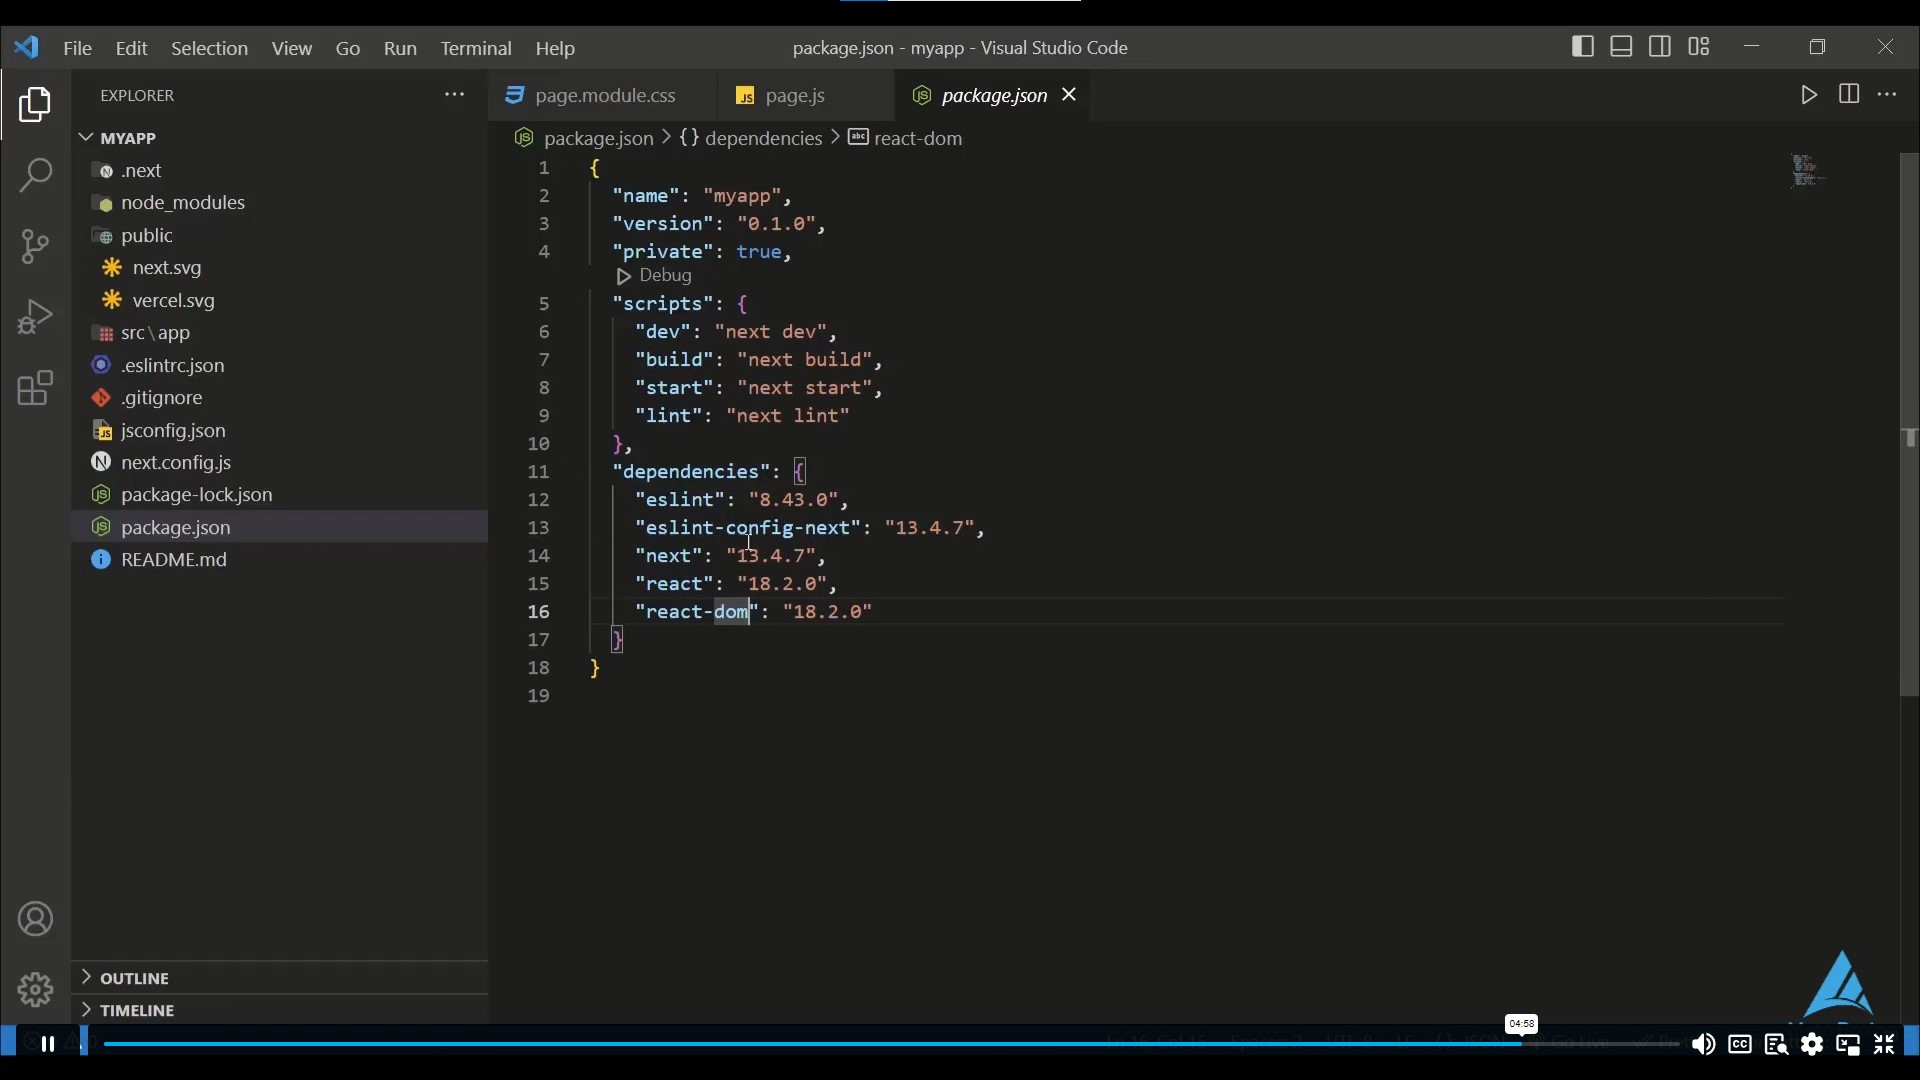Open the video transcript icon

pyautogui.click(x=1776, y=1045)
